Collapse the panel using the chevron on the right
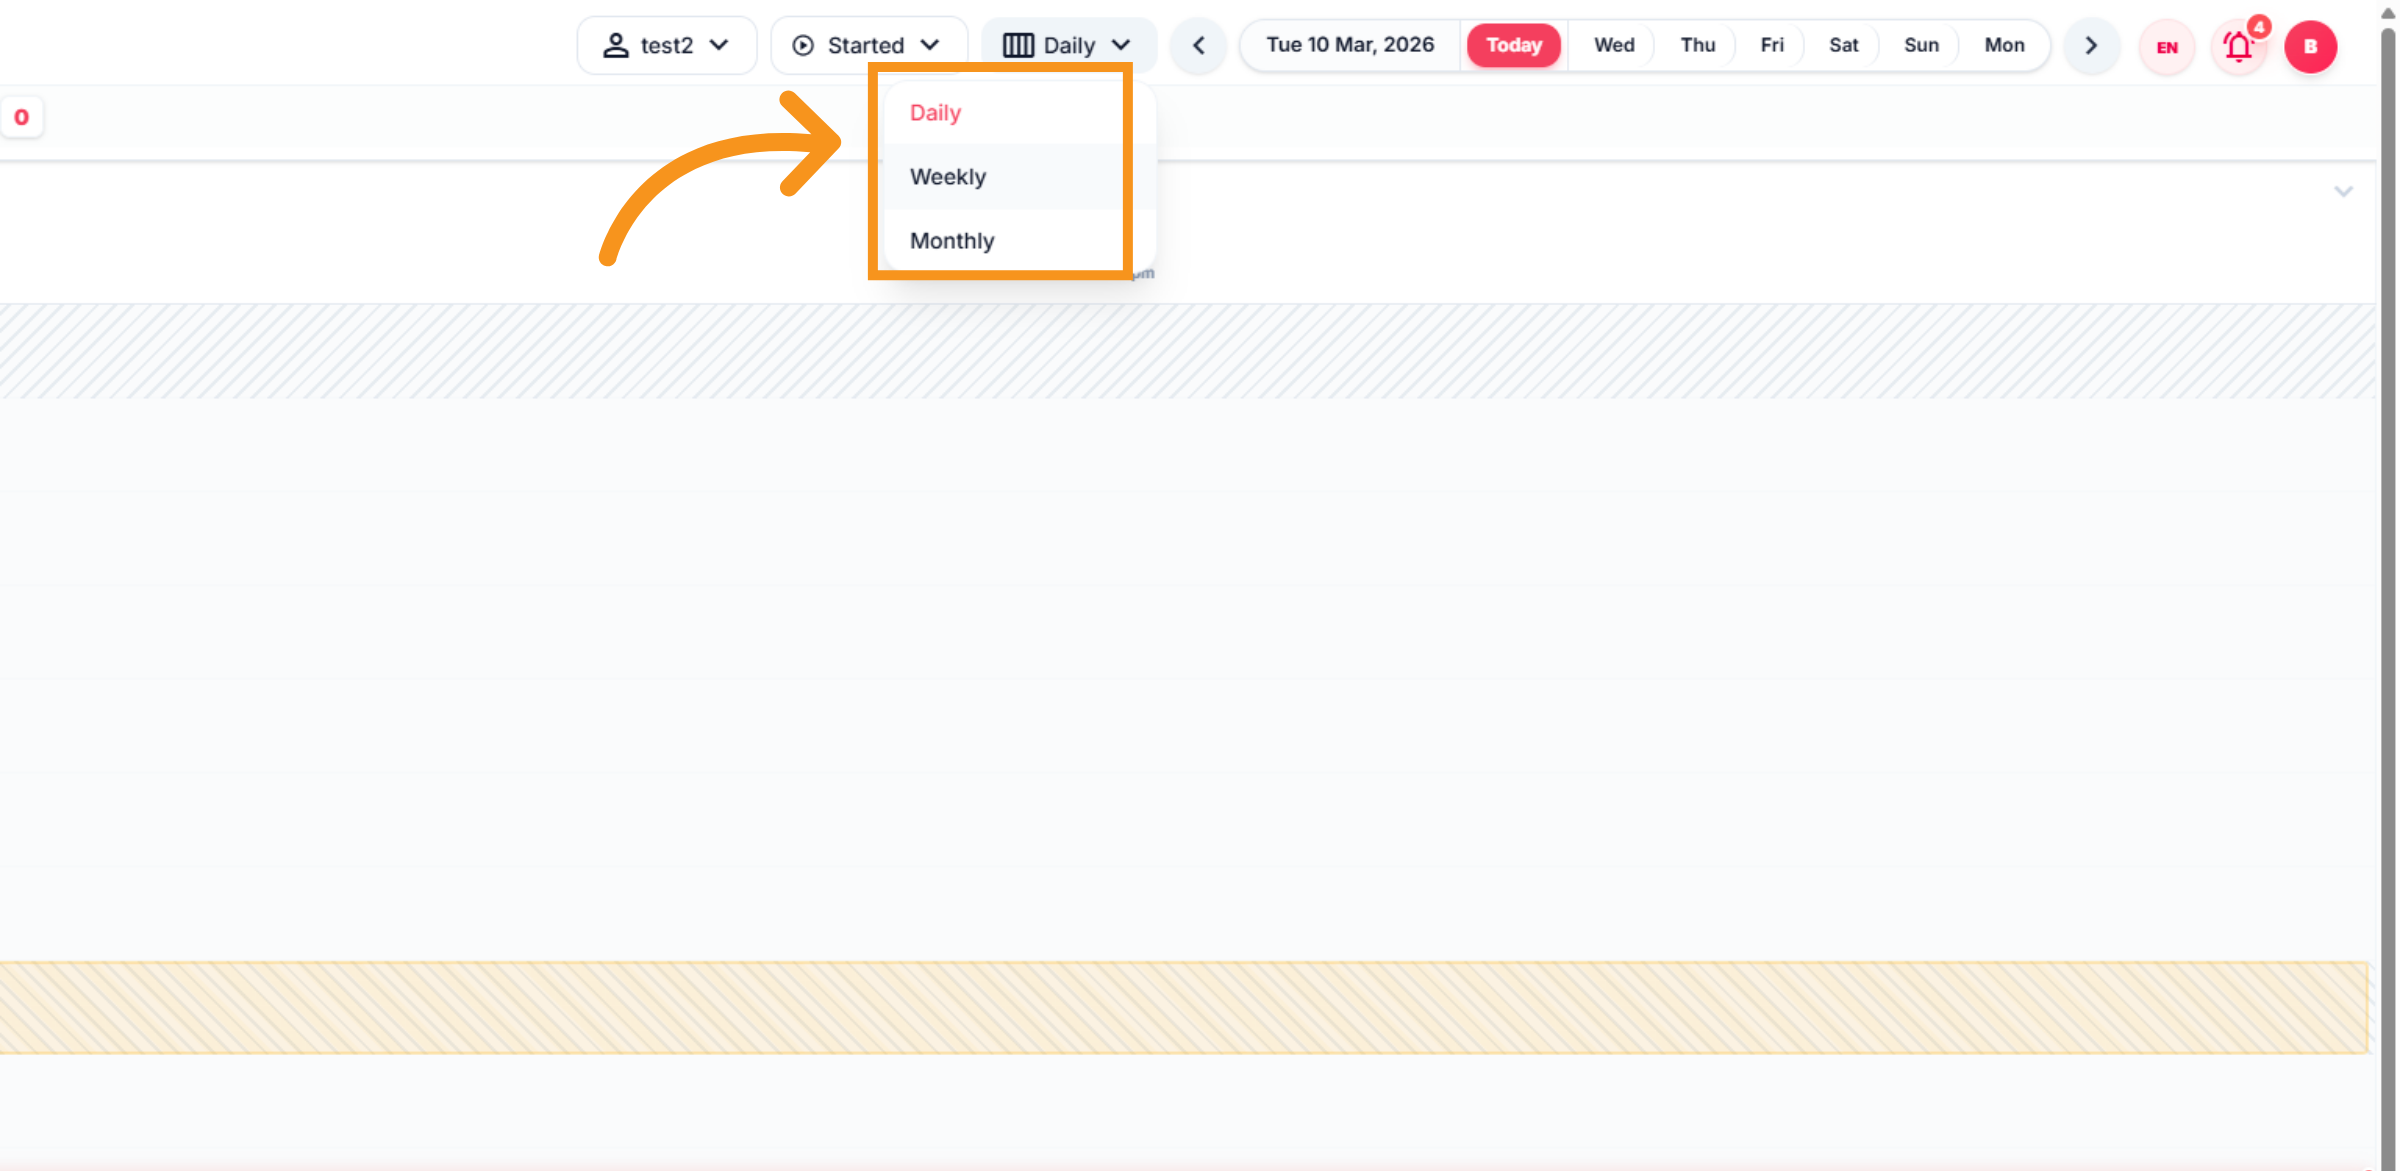The height and width of the screenshot is (1171, 2400). point(2343,192)
